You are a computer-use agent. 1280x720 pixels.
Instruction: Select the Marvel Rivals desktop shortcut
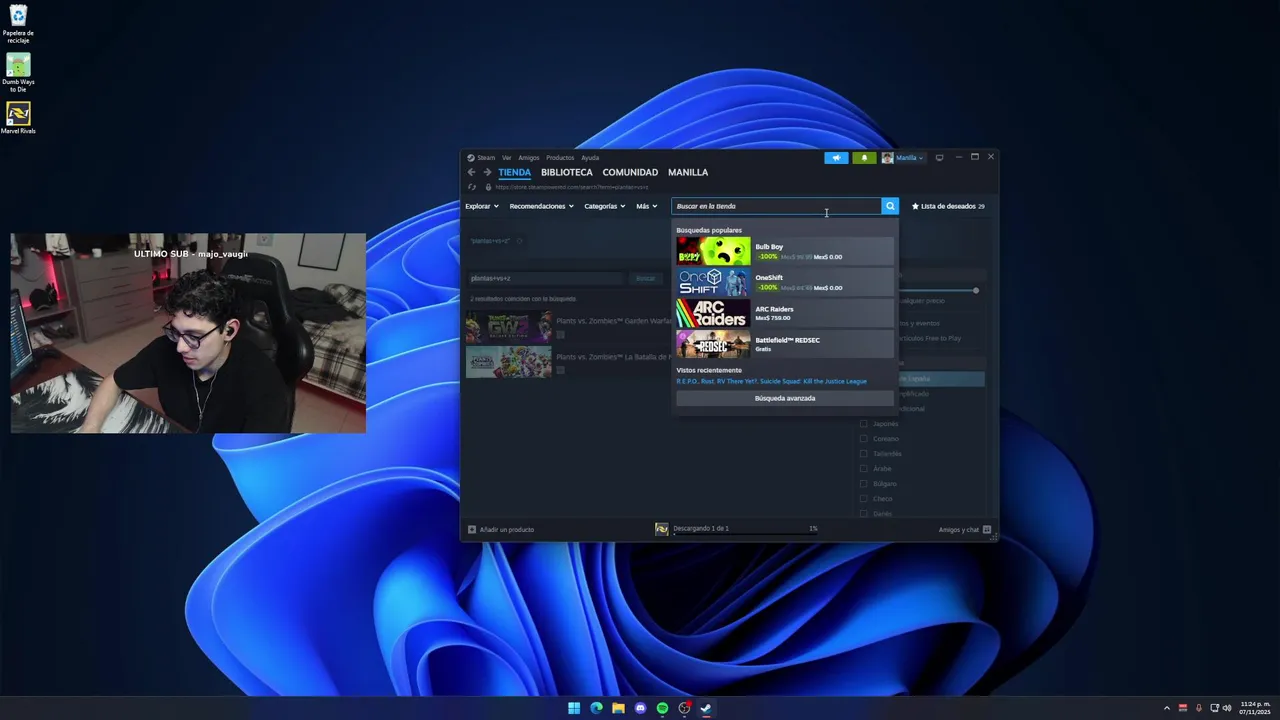pyautogui.click(x=18, y=118)
